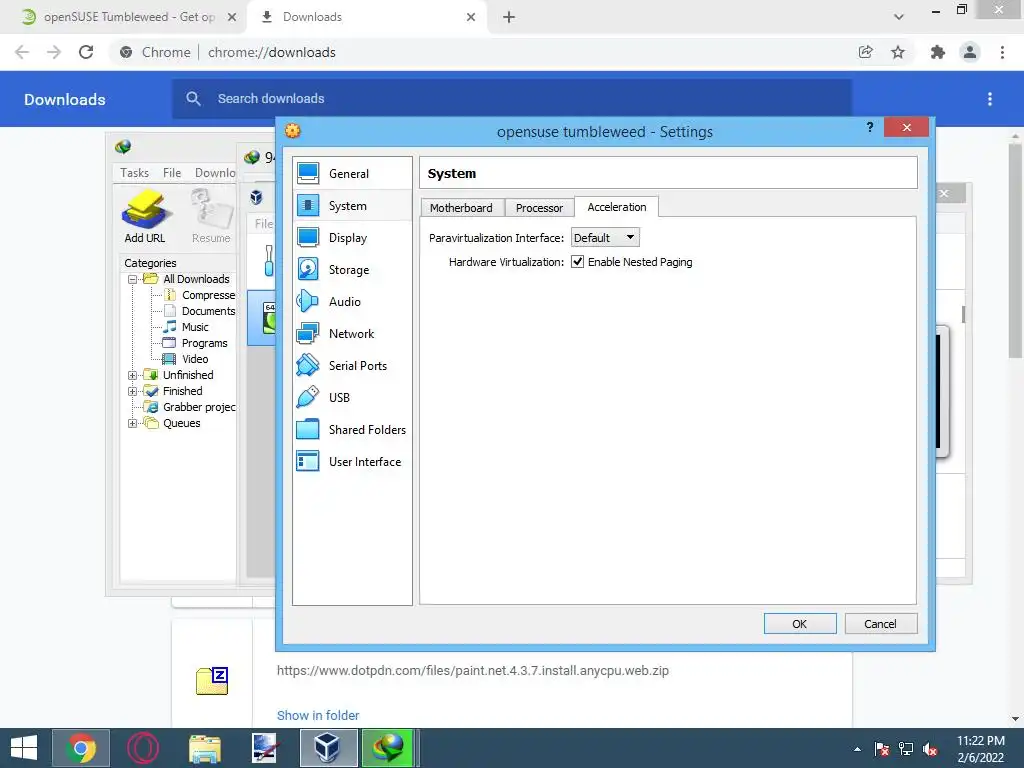1024x768 pixels.
Task: Click Show in folder link
Action: click(x=318, y=715)
